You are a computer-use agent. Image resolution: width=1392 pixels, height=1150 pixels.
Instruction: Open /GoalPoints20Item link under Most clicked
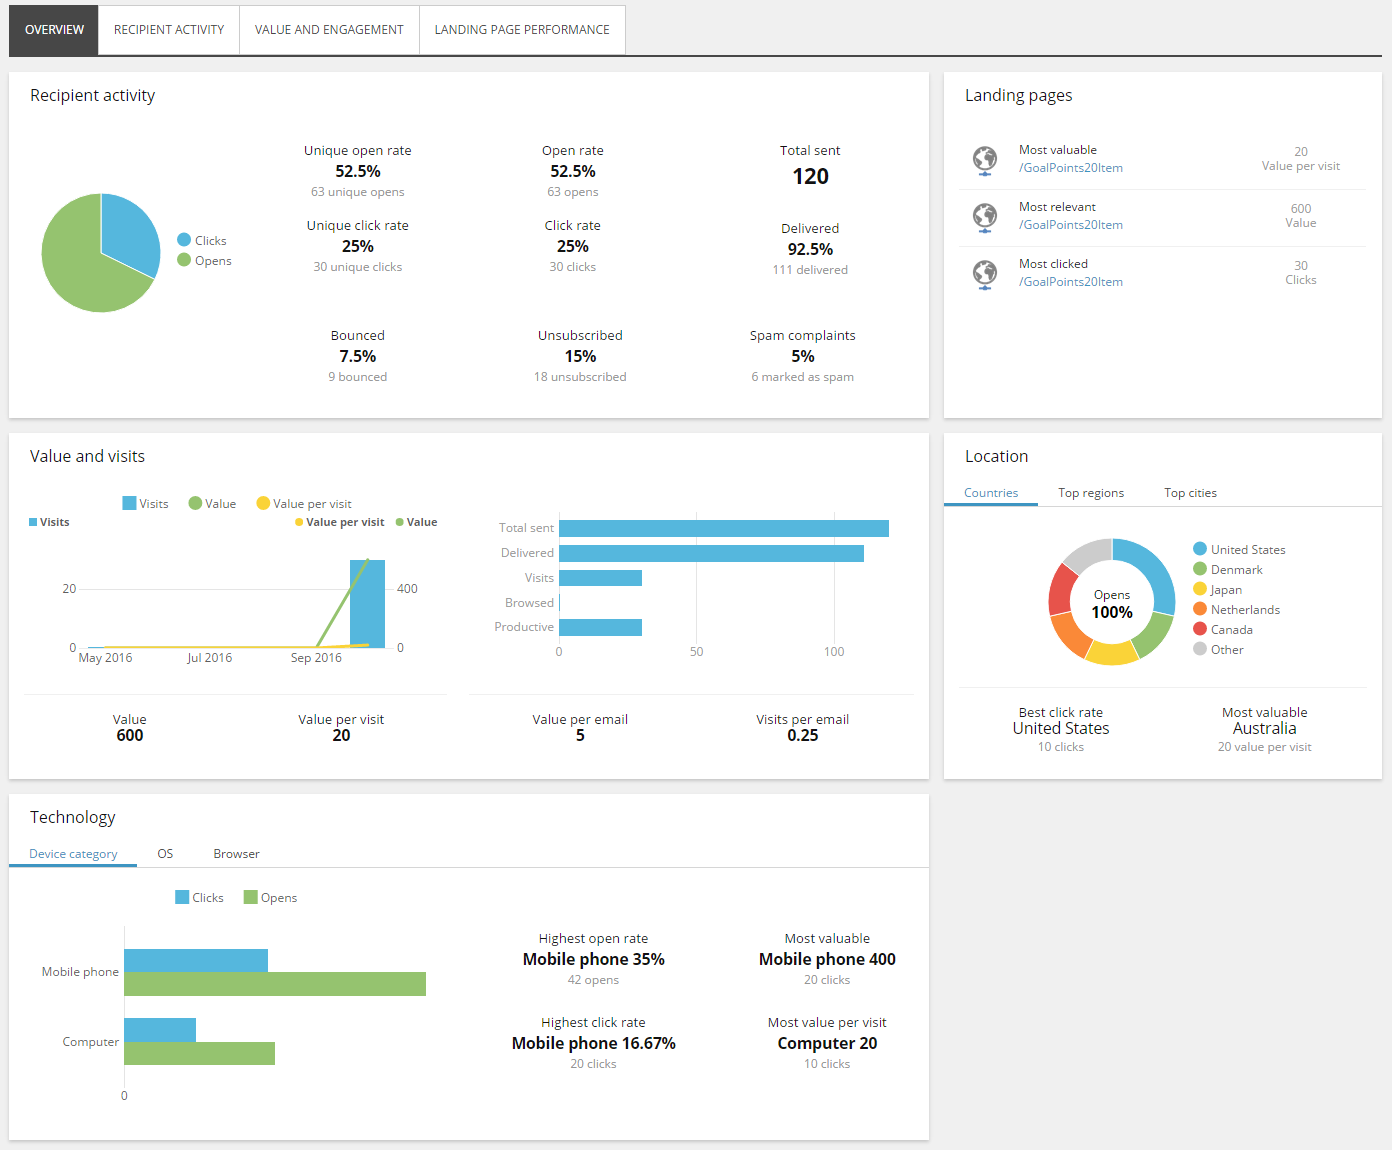(1071, 282)
